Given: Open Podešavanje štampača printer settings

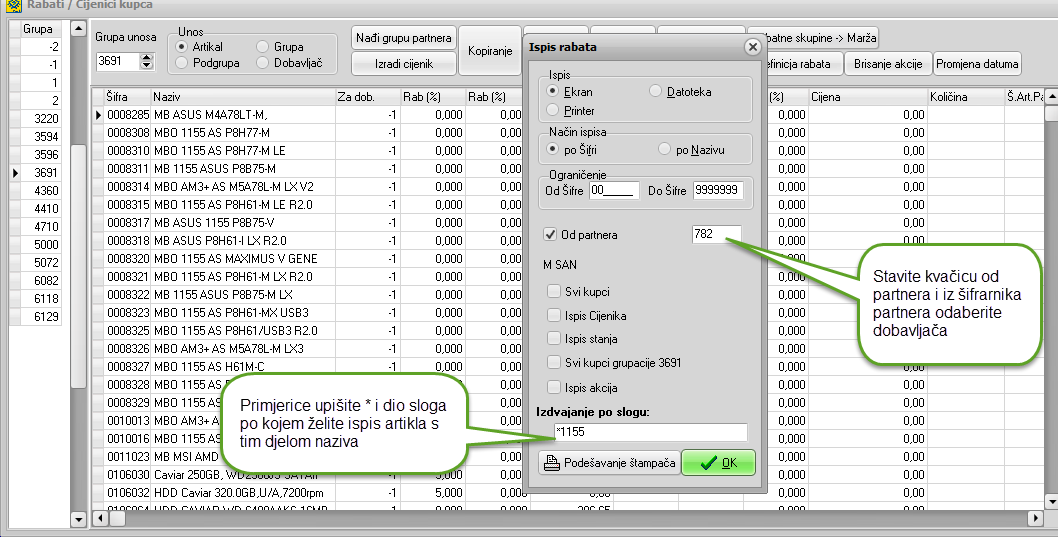Looking at the screenshot, I should click(609, 462).
